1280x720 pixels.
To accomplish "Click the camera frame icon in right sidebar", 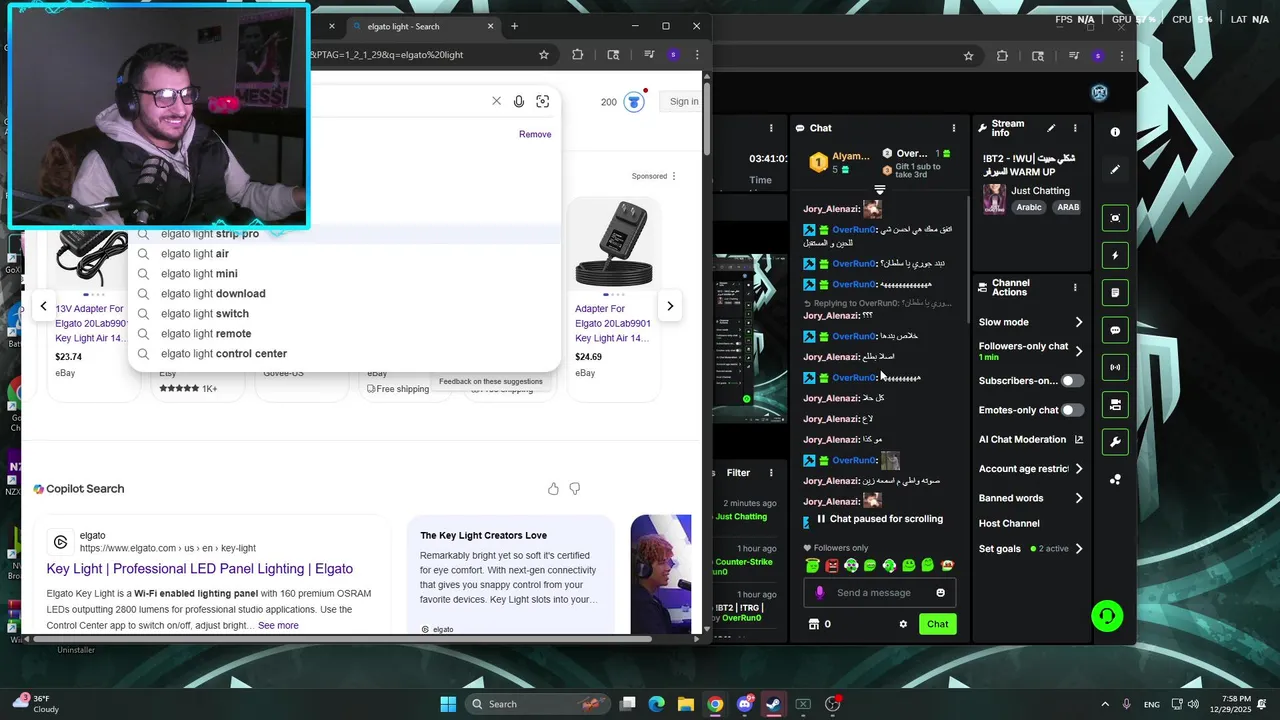I will pyautogui.click(x=1115, y=218).
